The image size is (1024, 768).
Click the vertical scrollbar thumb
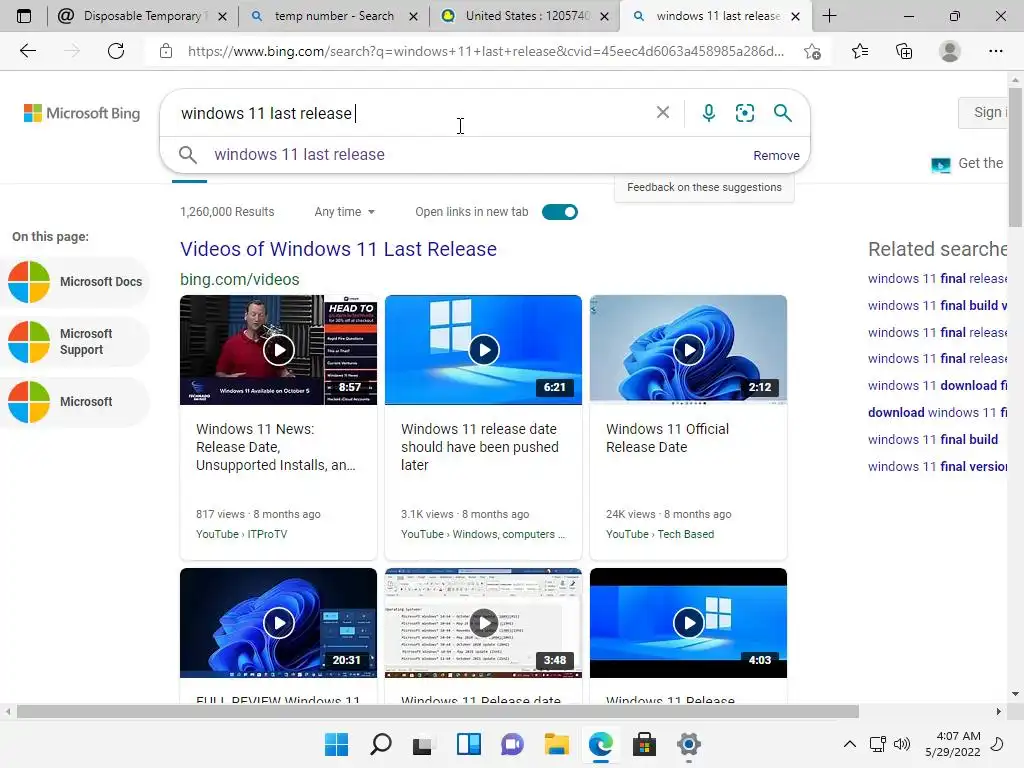(1016, 155)
